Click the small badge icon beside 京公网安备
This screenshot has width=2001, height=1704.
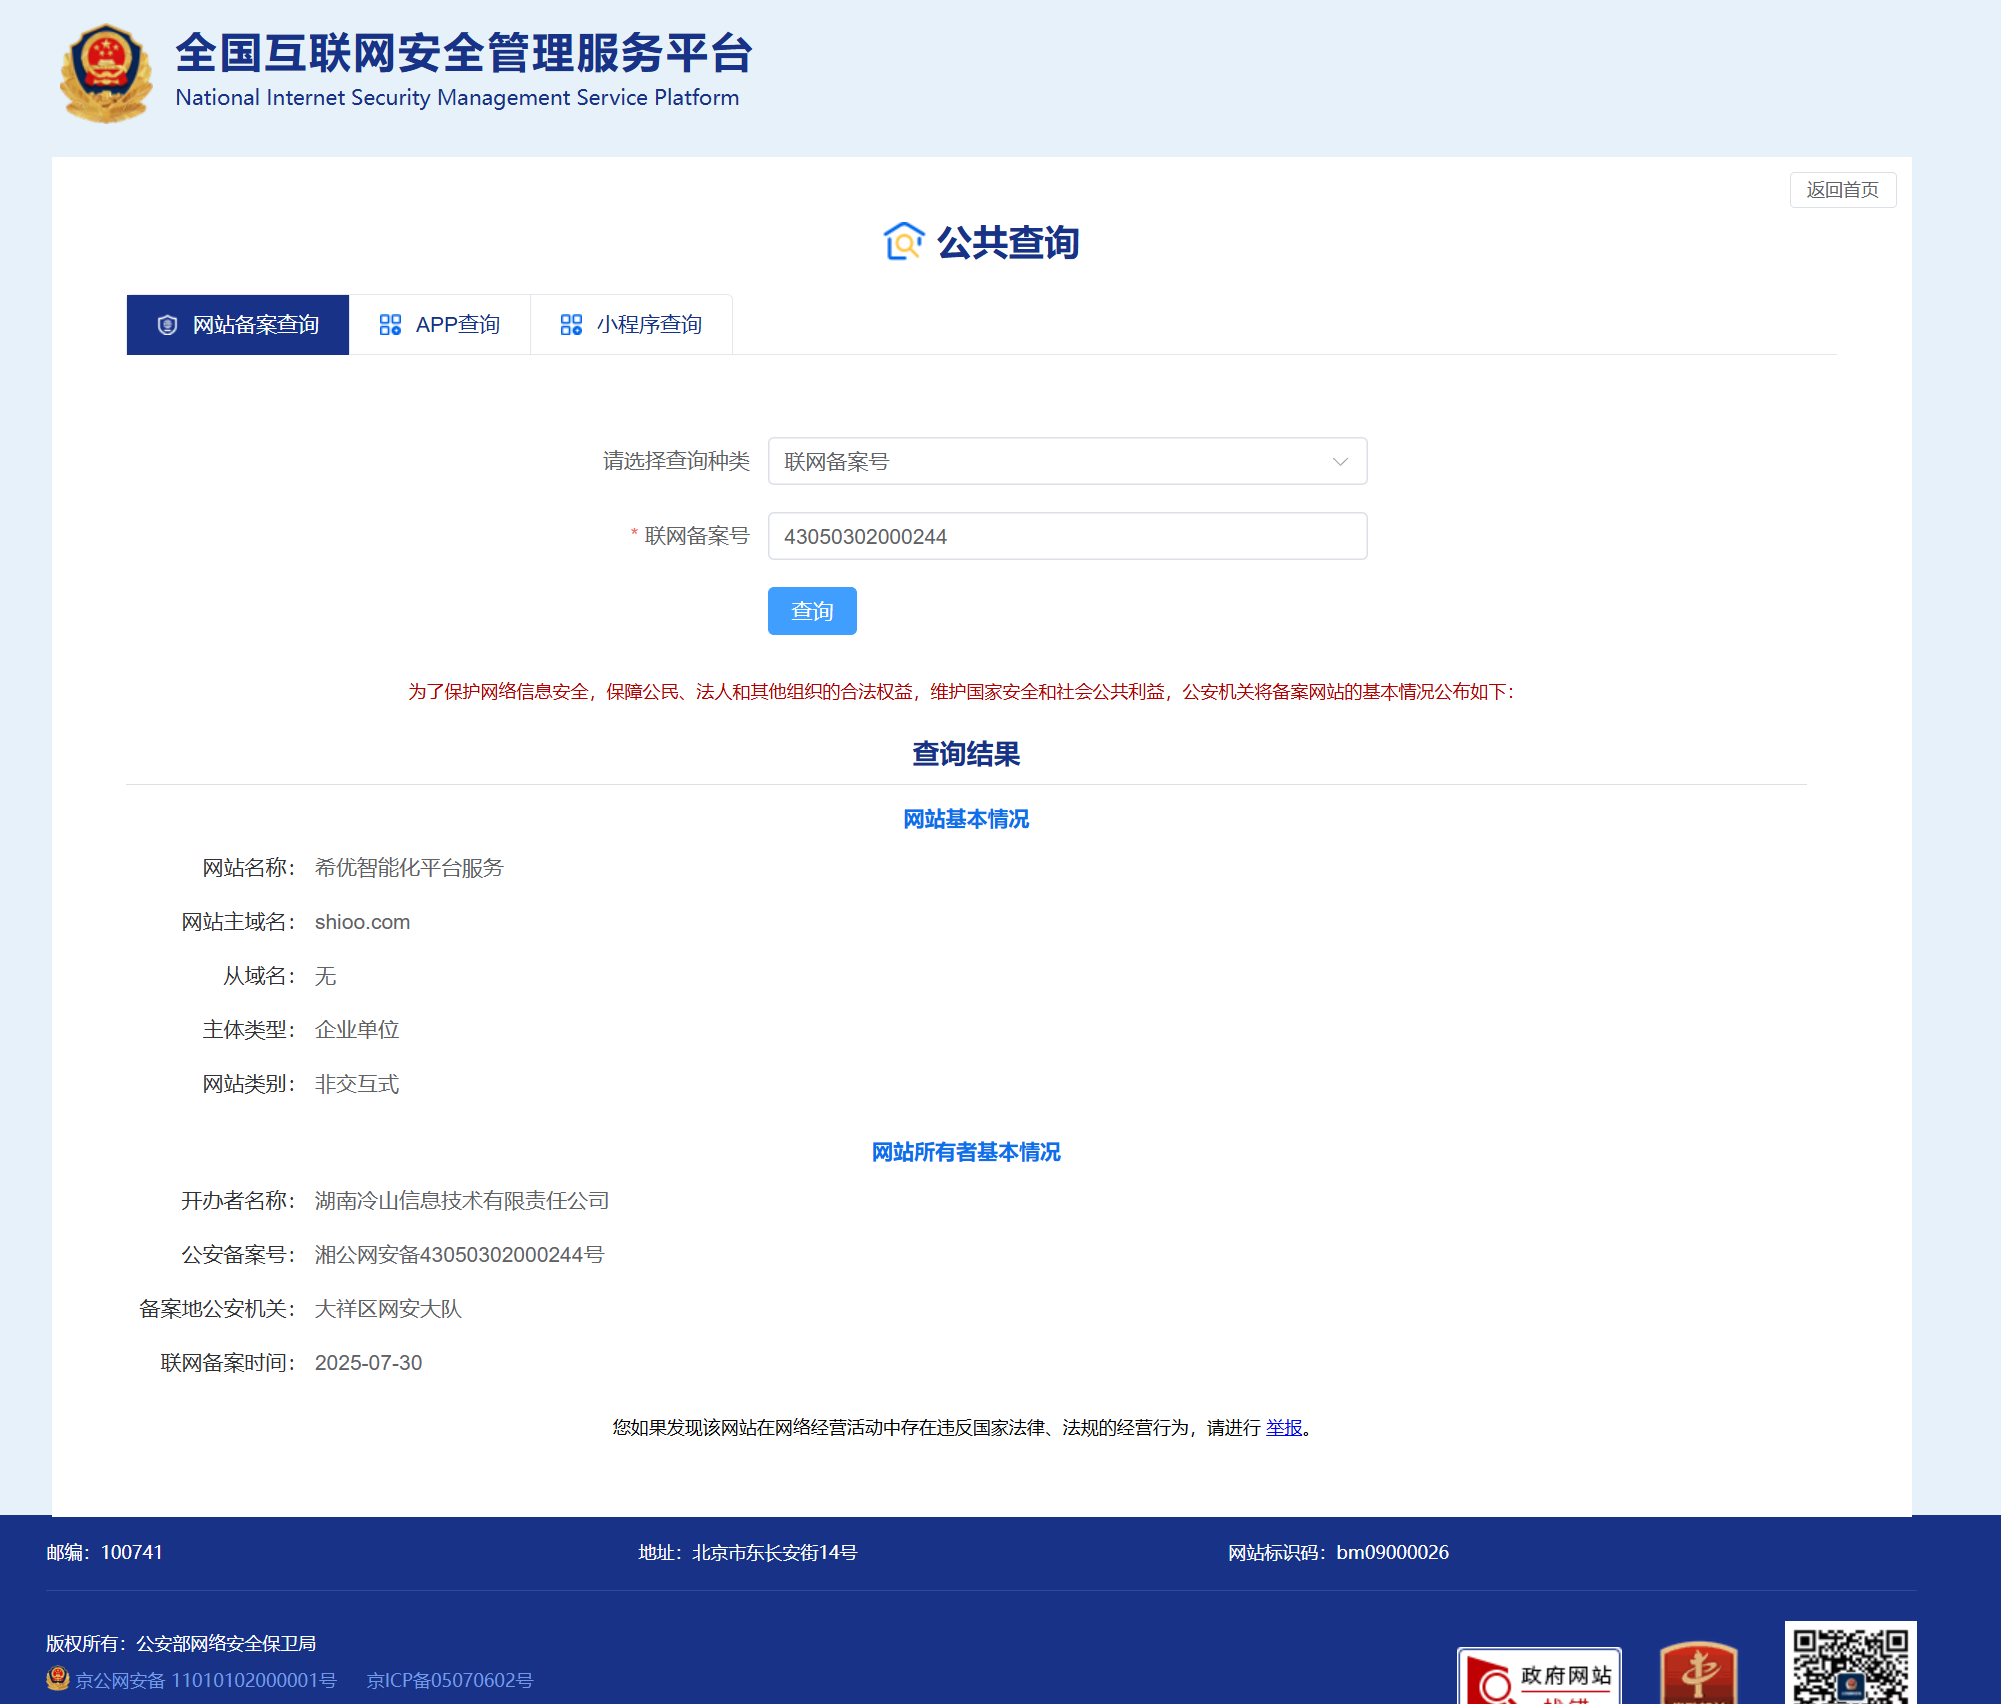point(58,1678)
